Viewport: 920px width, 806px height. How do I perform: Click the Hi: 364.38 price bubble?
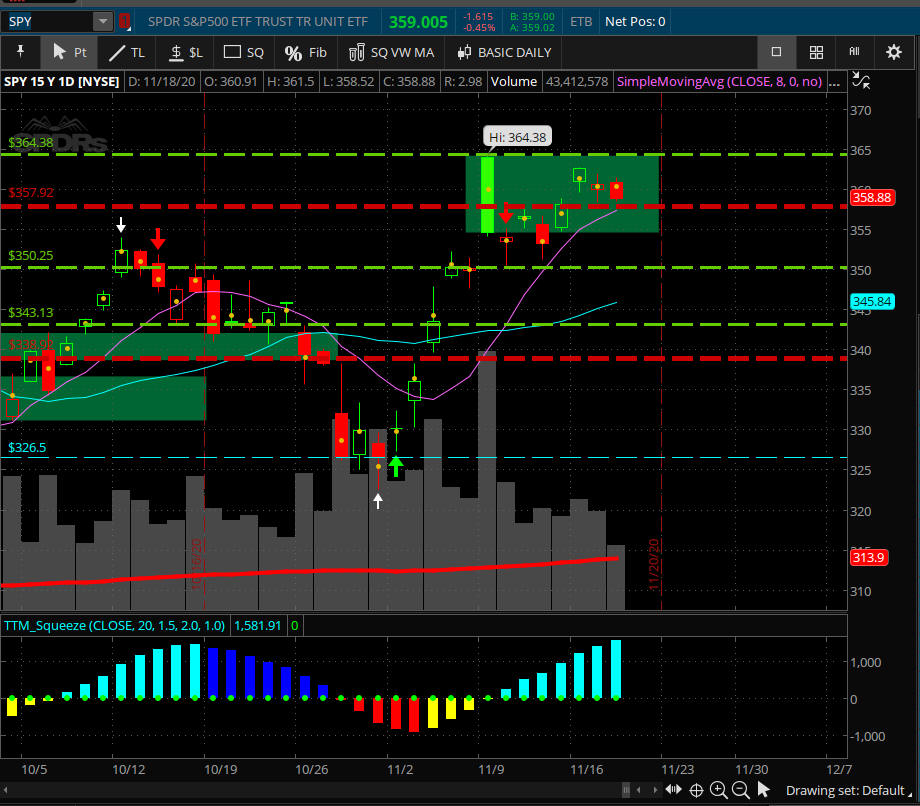point(517,137)
